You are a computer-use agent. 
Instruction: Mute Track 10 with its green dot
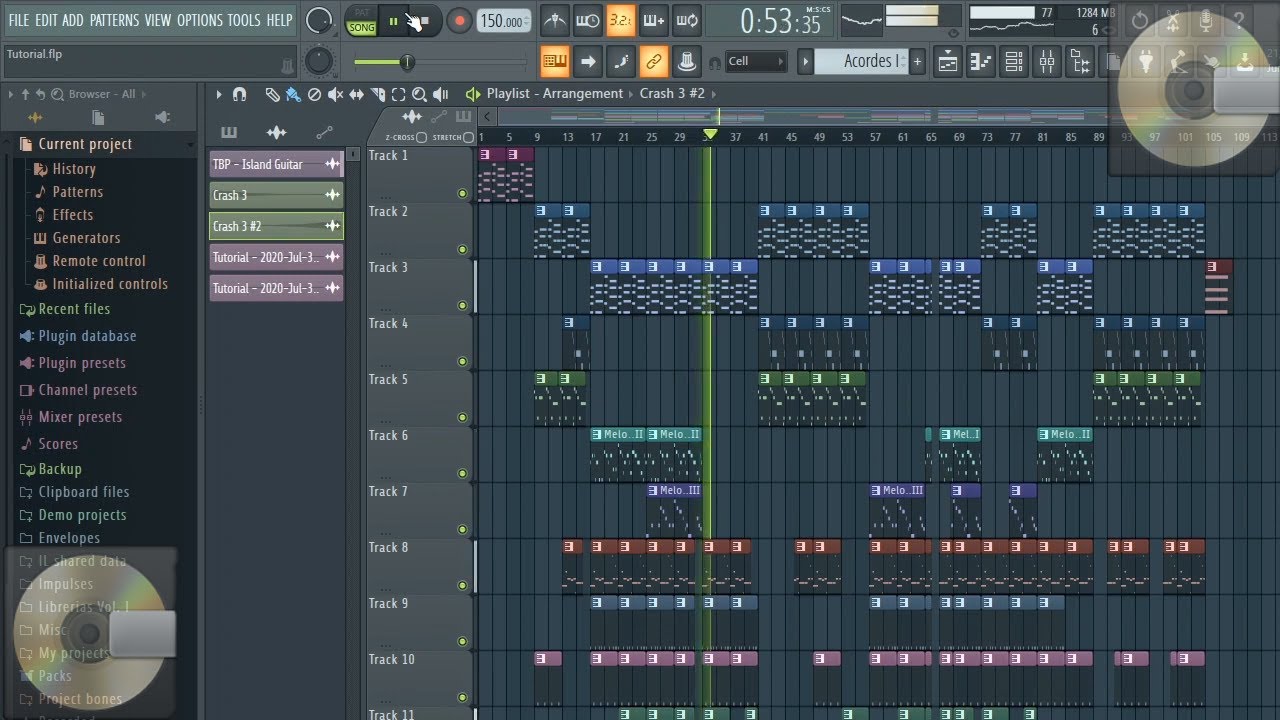462,697
